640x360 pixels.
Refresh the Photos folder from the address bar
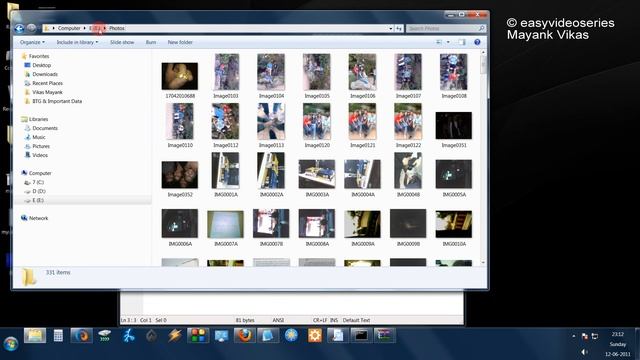point(399,29)
